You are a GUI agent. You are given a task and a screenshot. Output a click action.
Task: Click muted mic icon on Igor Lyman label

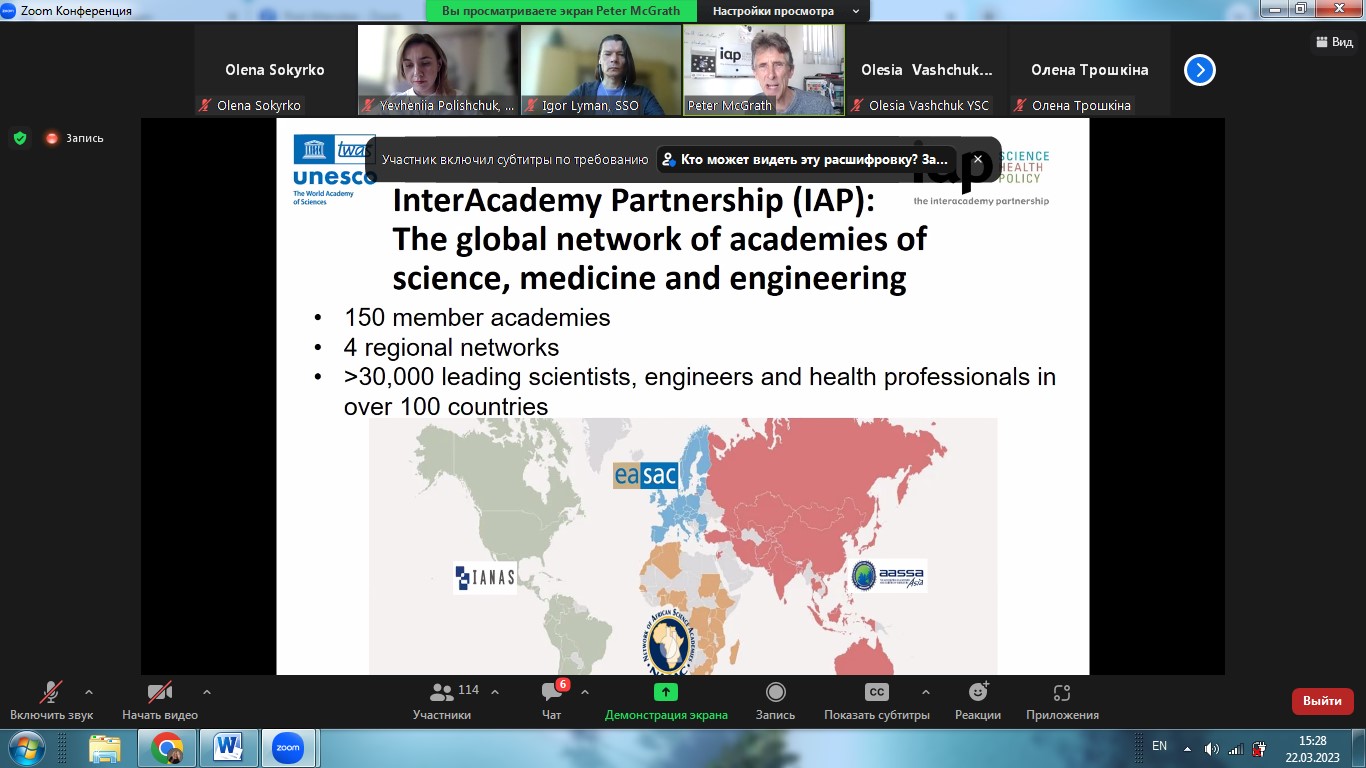[532, 105]
